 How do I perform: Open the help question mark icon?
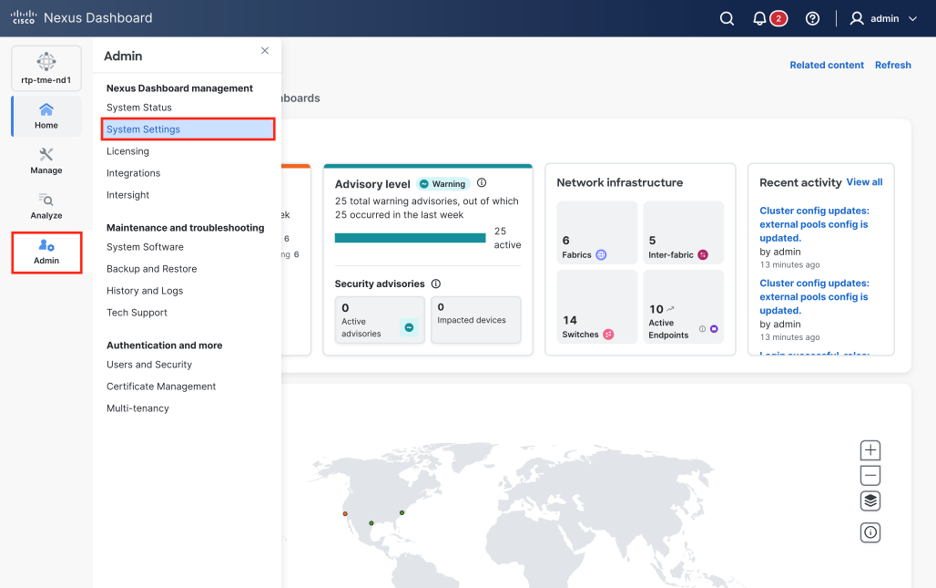[x=812, y=19]
